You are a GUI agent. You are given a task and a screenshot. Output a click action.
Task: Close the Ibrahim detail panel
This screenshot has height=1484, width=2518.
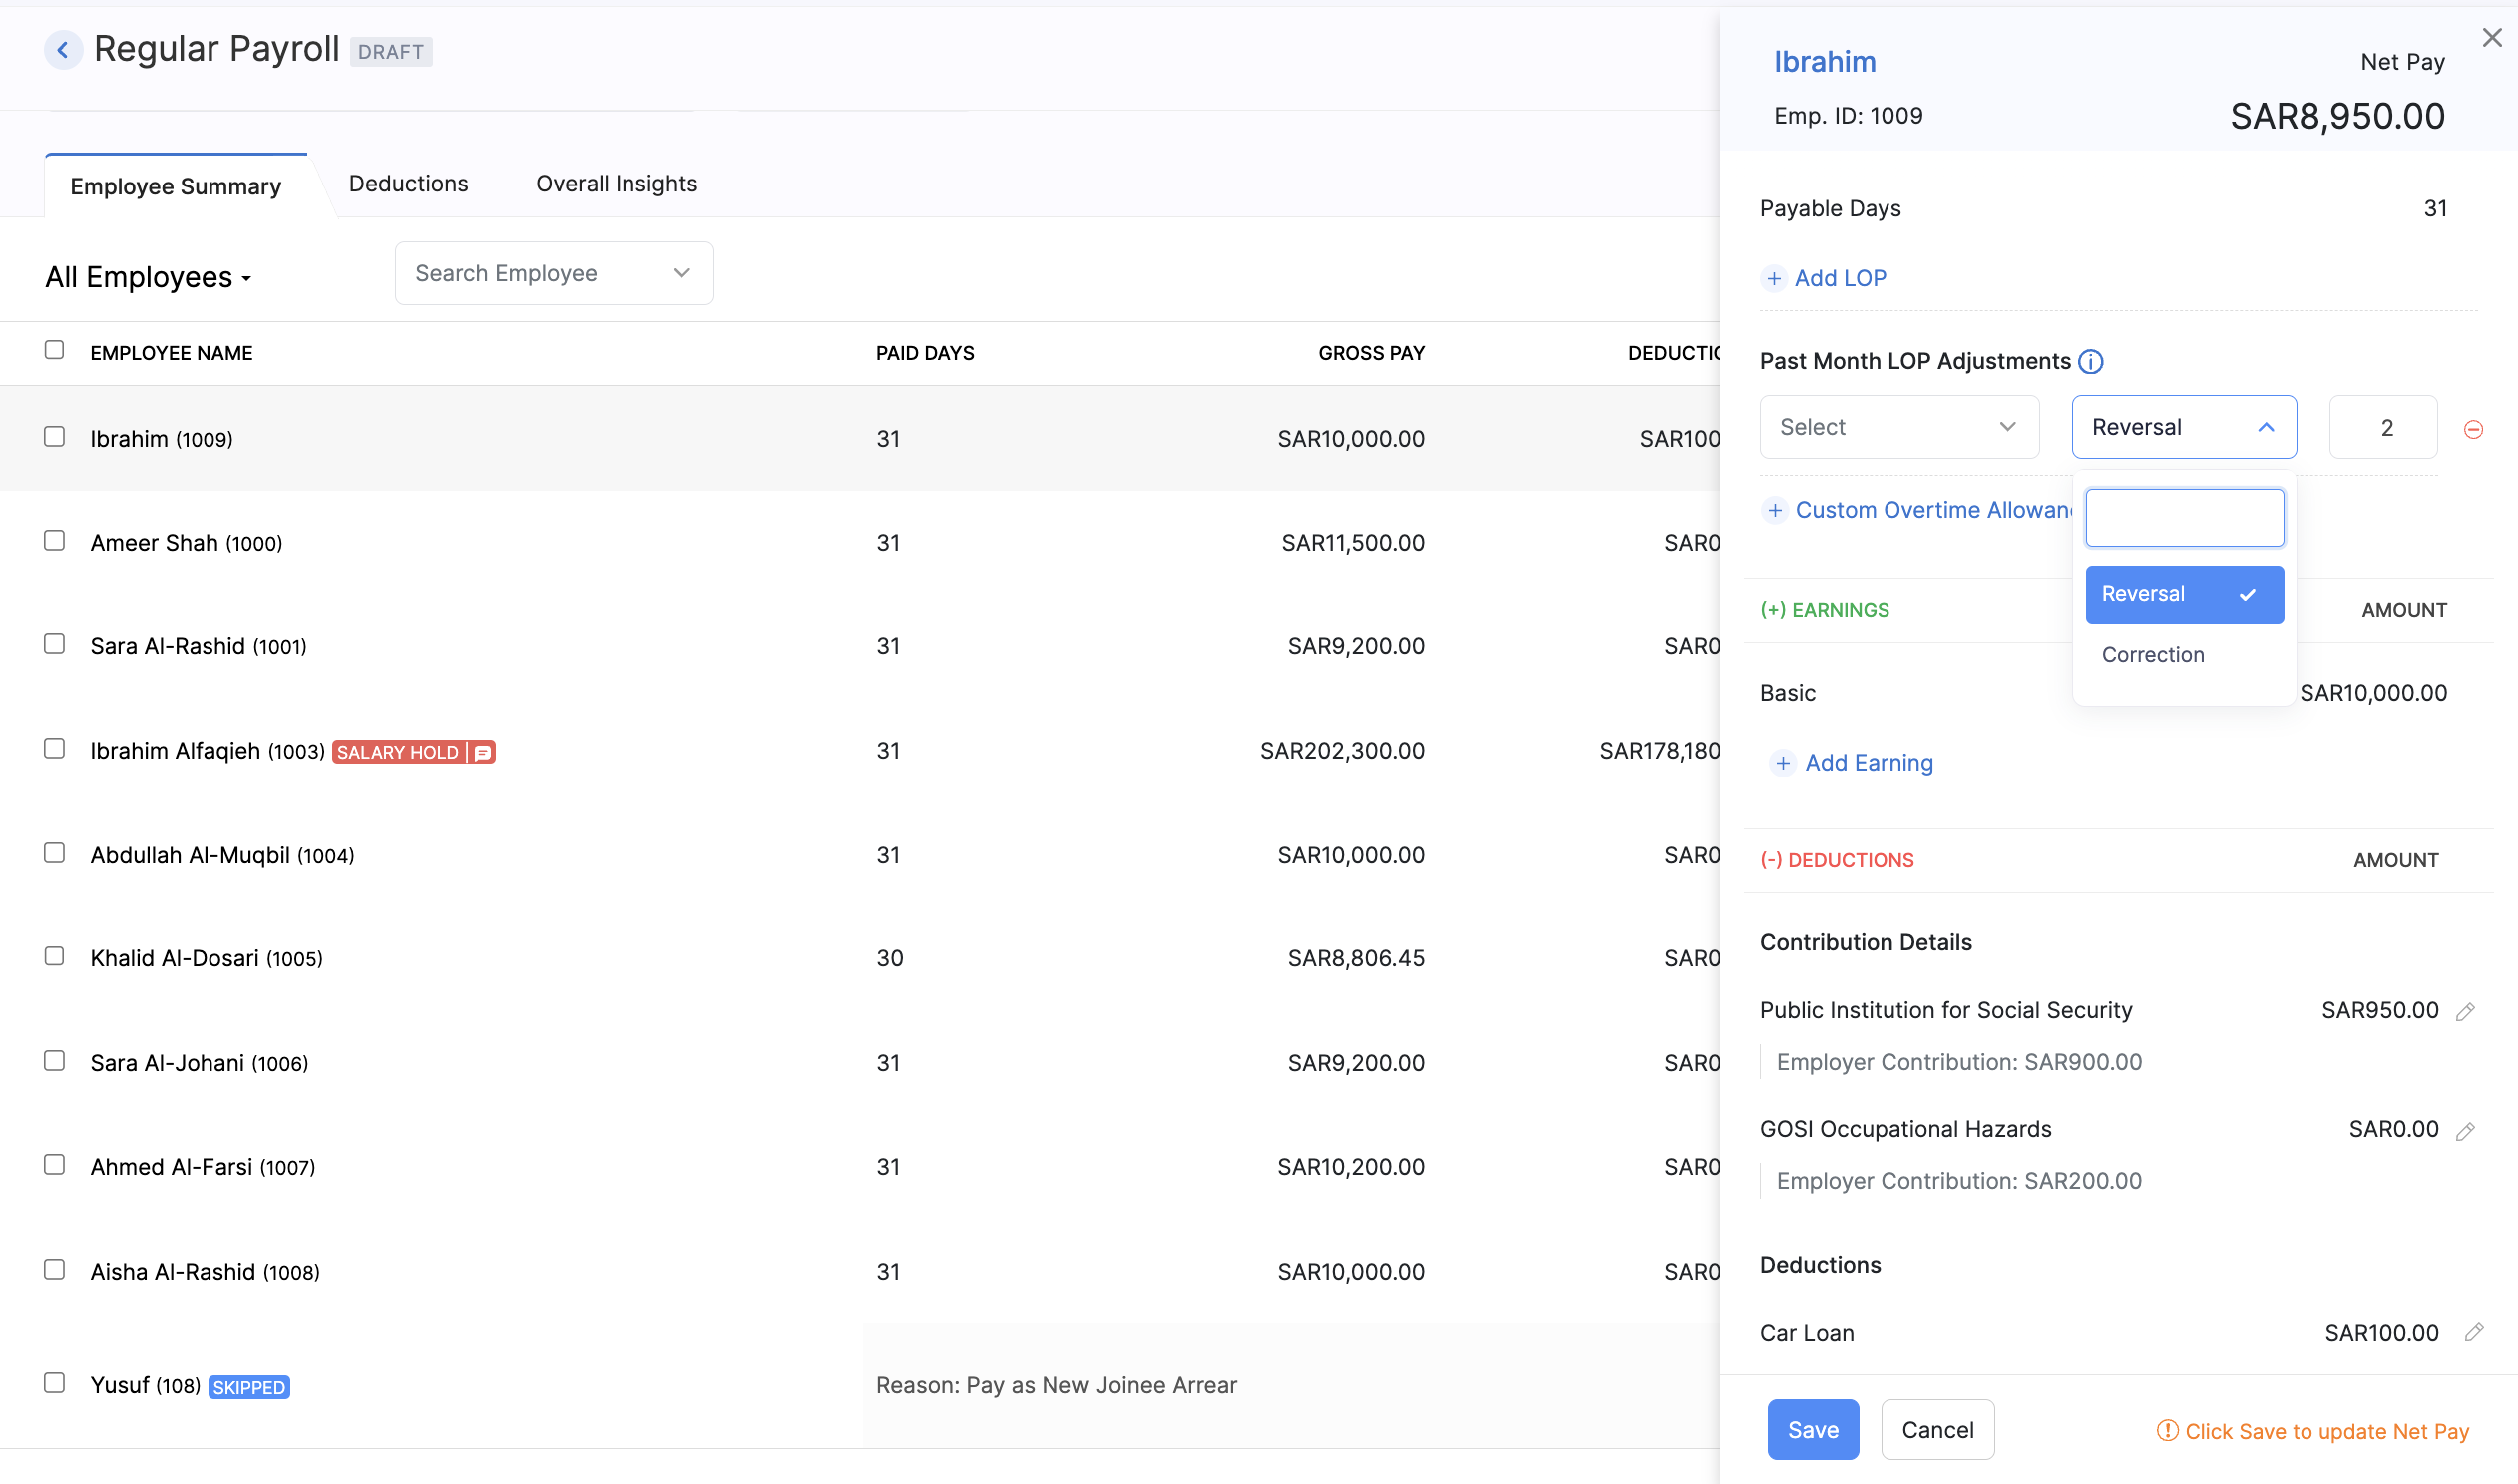point(2491,37)
